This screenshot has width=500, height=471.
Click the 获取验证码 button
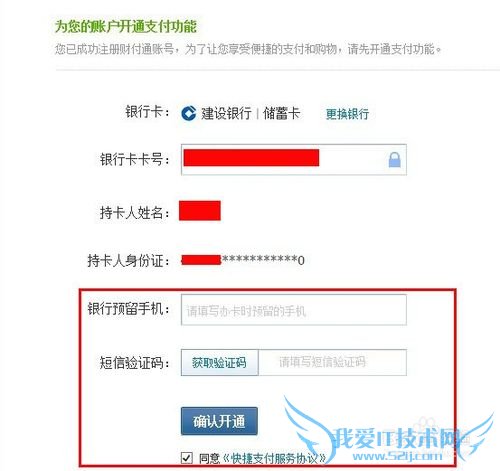(x=219, y=363)
